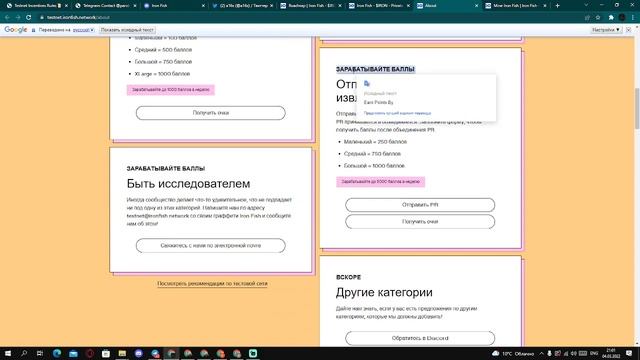
Task: Click the ВСКОРЕ label
Action: click(x=348, y=277)
